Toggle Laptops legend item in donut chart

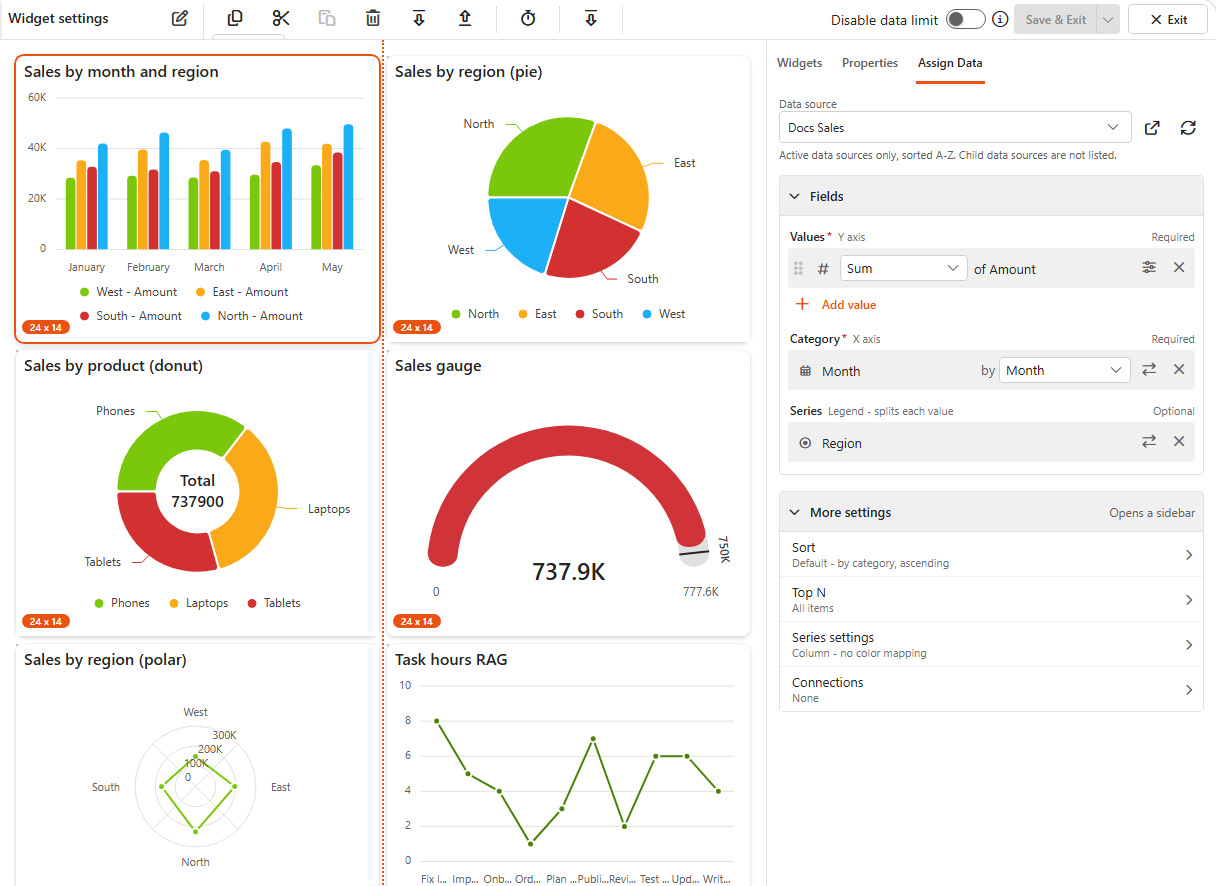click(198, 603)
